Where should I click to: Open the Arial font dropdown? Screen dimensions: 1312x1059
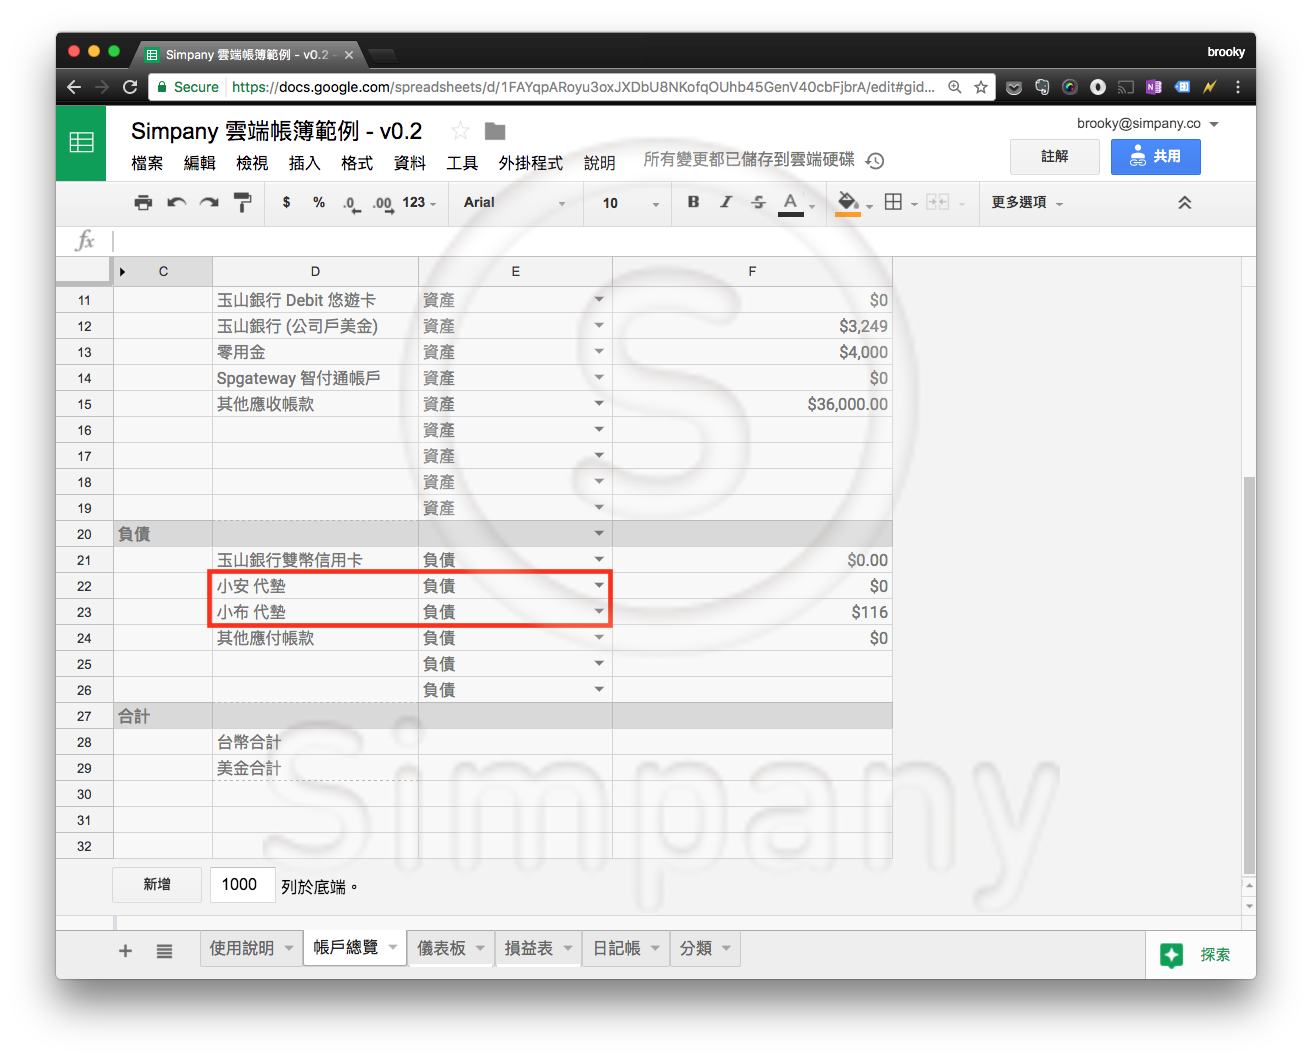point(514,203)
